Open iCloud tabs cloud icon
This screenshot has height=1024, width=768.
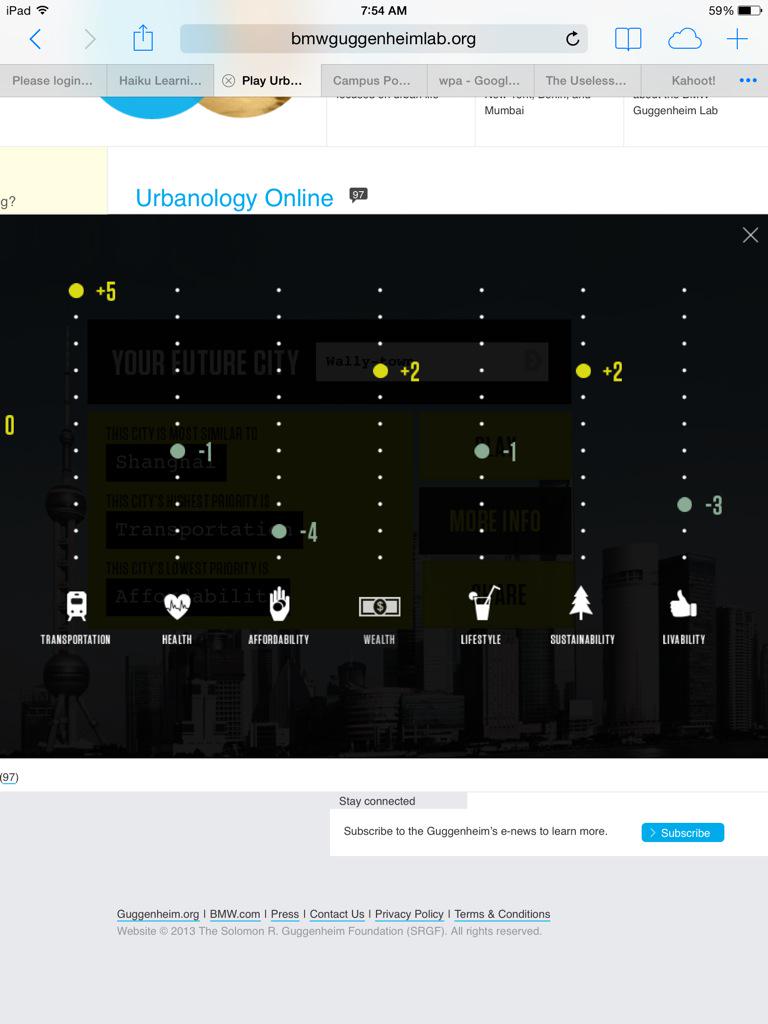[x=684, y=39]
